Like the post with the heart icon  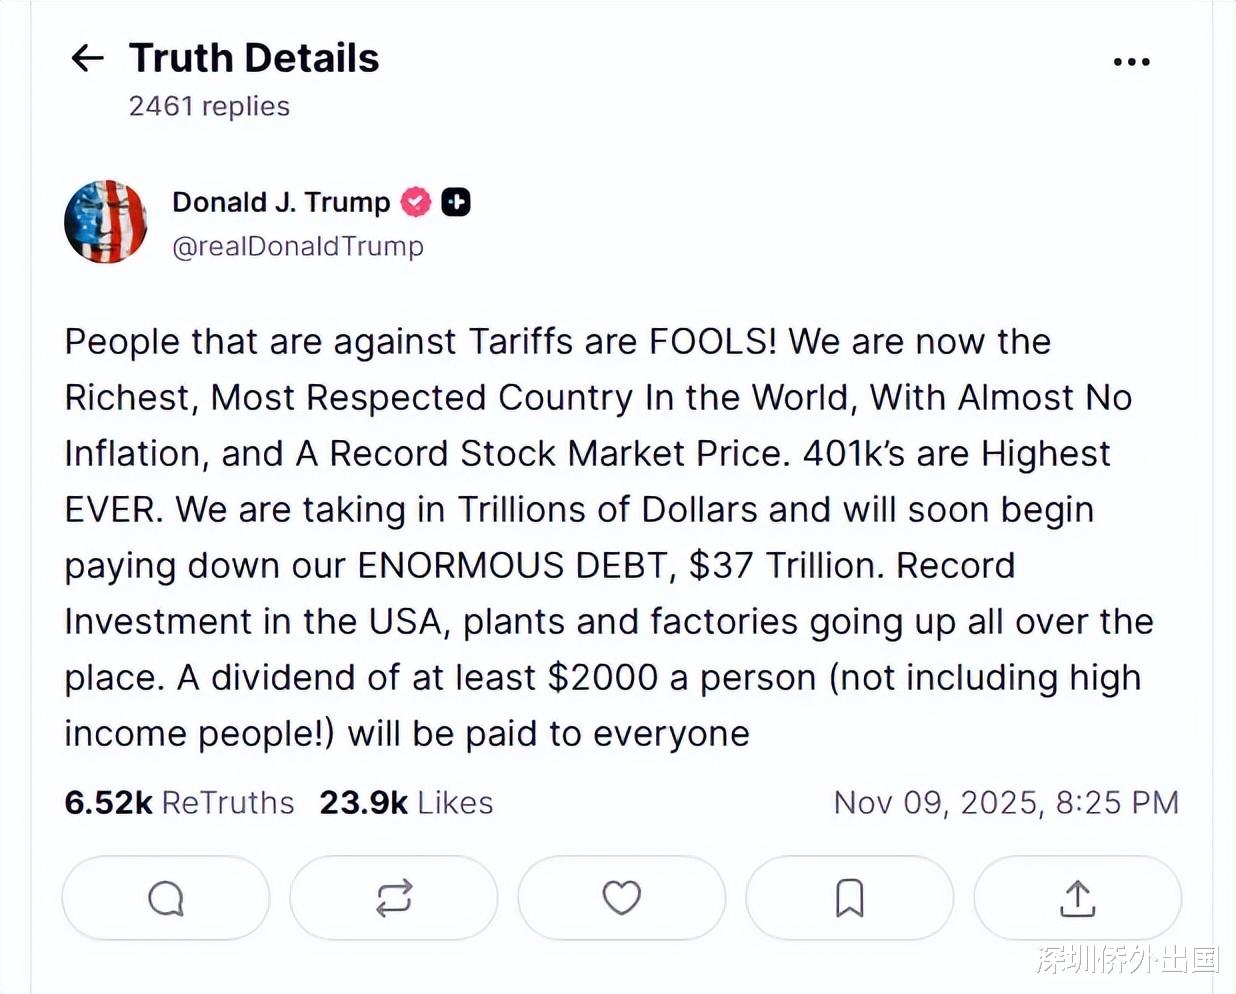coord(621,898)
